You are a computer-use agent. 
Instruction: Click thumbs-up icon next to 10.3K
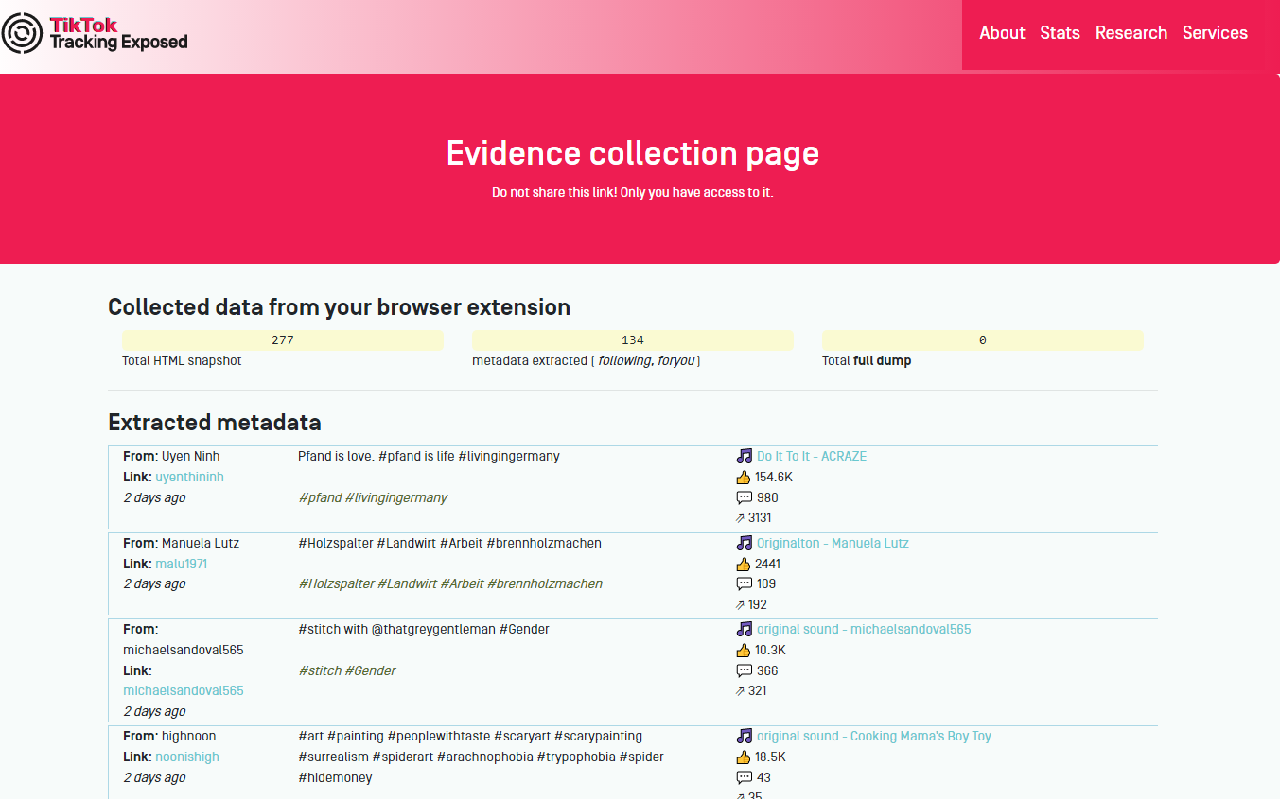pos(743,650)
